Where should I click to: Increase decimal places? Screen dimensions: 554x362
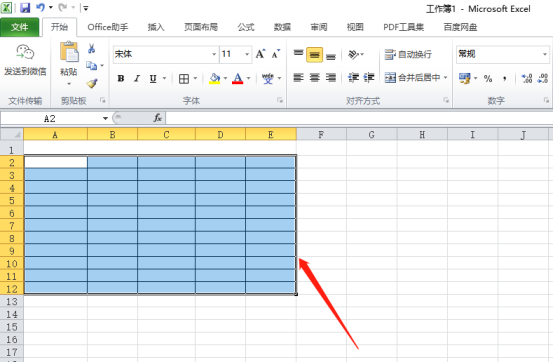click(527, 78)
